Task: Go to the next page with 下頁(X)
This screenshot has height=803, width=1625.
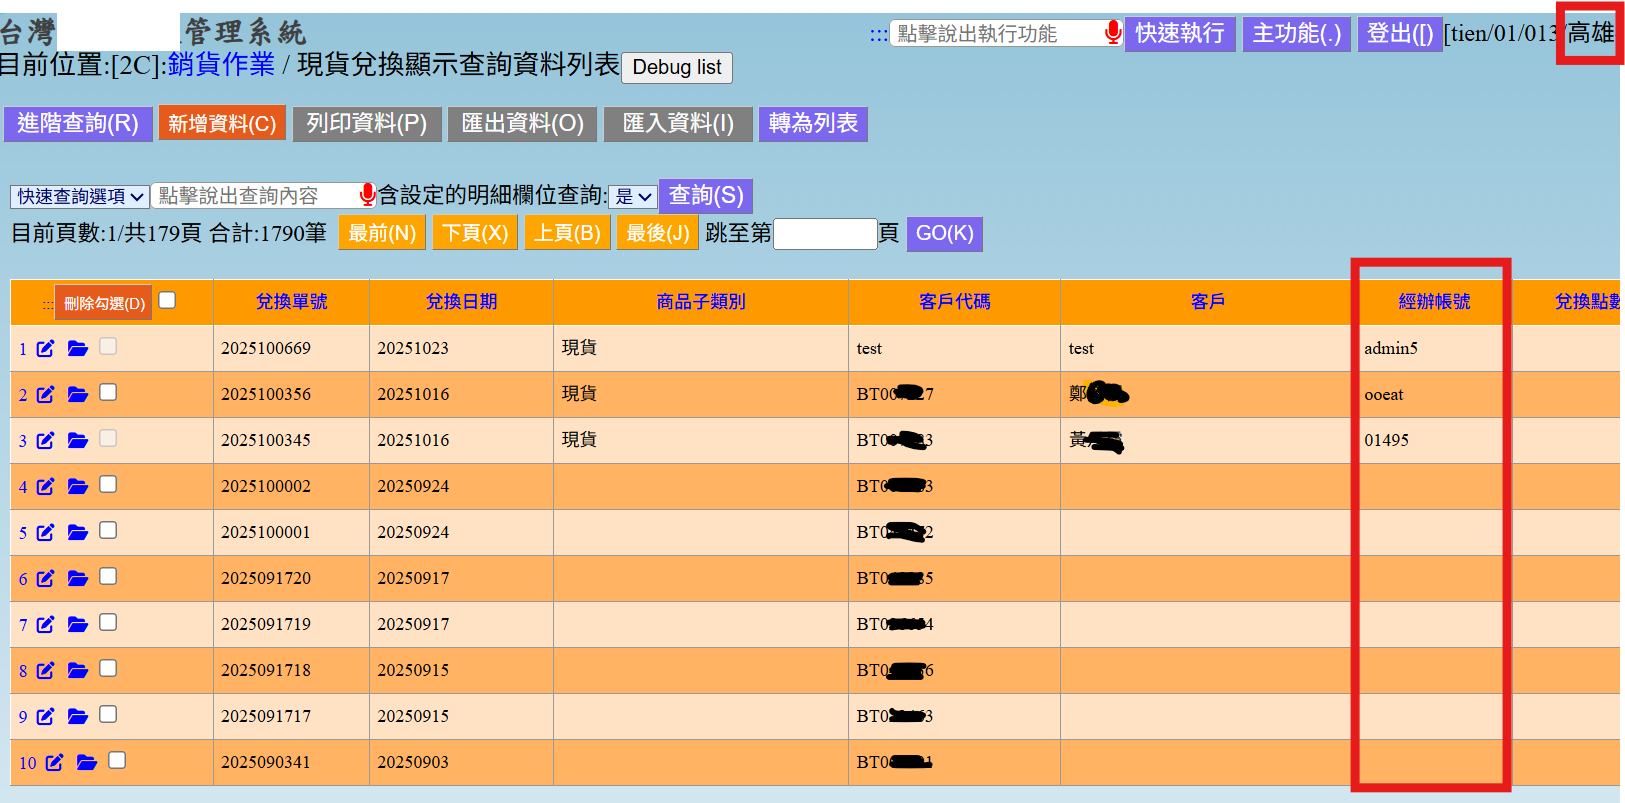Action: 475,233
